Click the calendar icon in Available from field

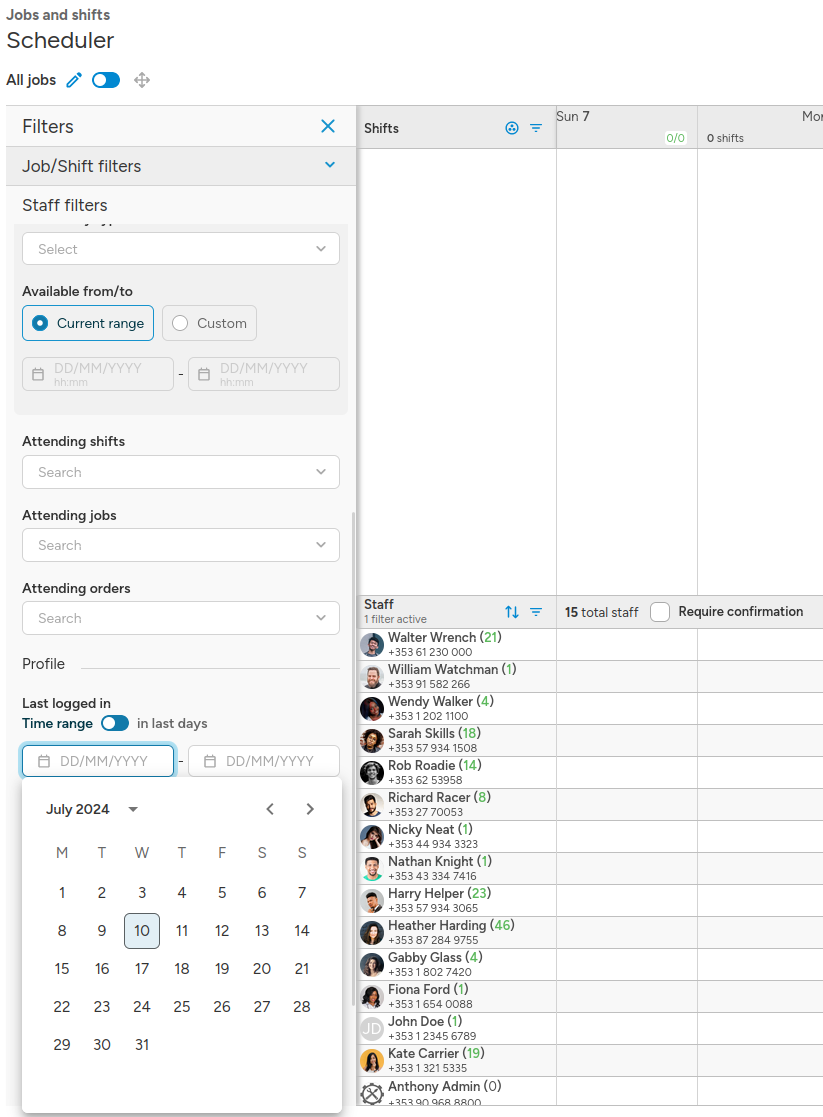point(38,374)
